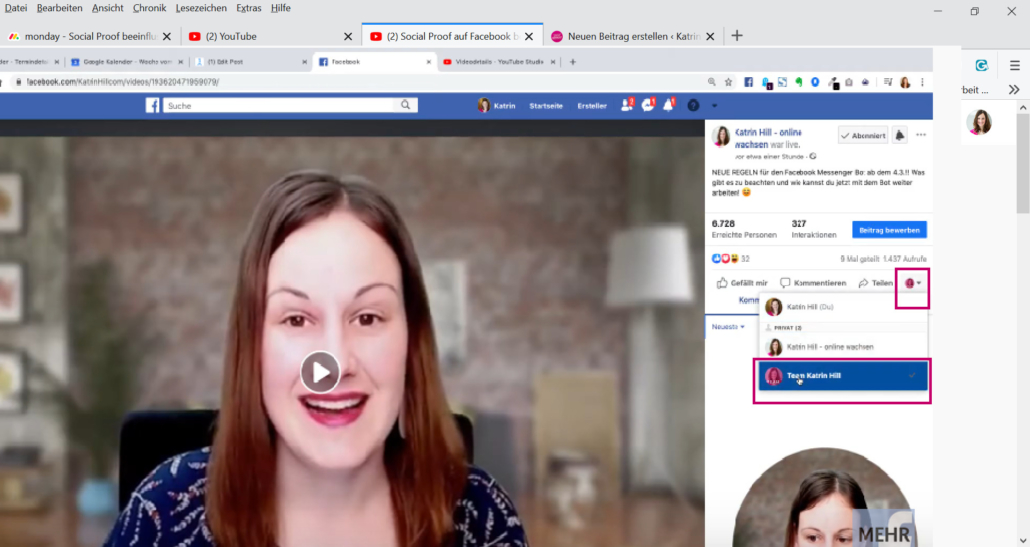Viewport: 1030px width, 547px height.
Task: Toggle the Abonniert subscription button
Action: [863, 135]
